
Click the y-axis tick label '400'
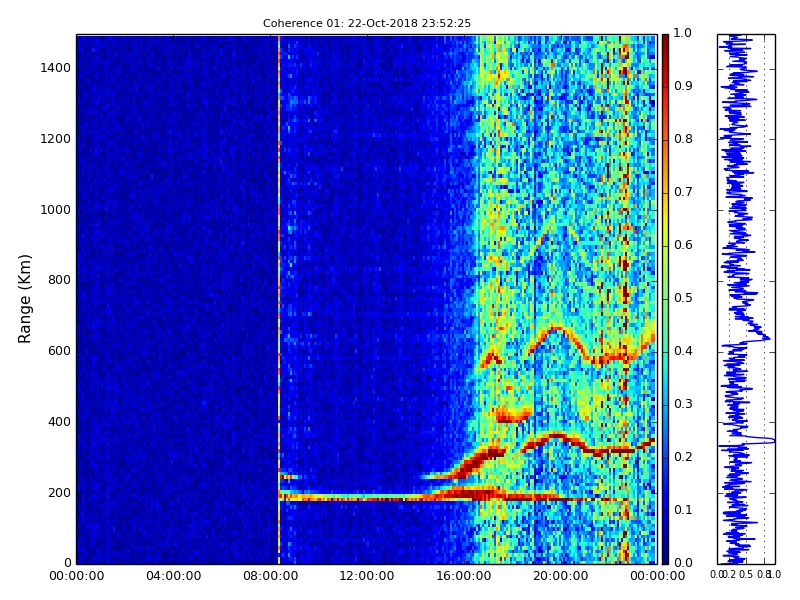coord(60,422)
